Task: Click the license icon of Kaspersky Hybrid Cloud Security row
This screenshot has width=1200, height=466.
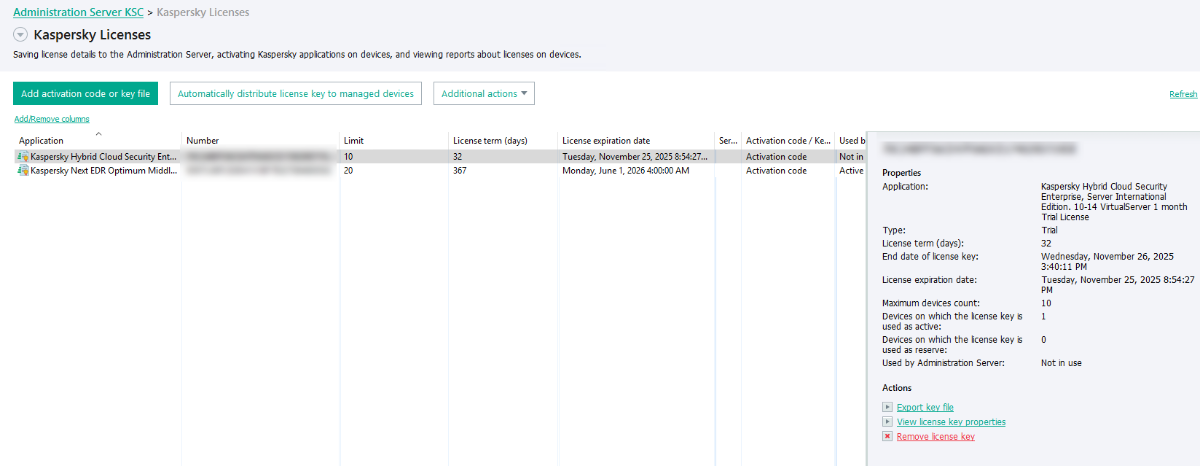Action: 23,157
